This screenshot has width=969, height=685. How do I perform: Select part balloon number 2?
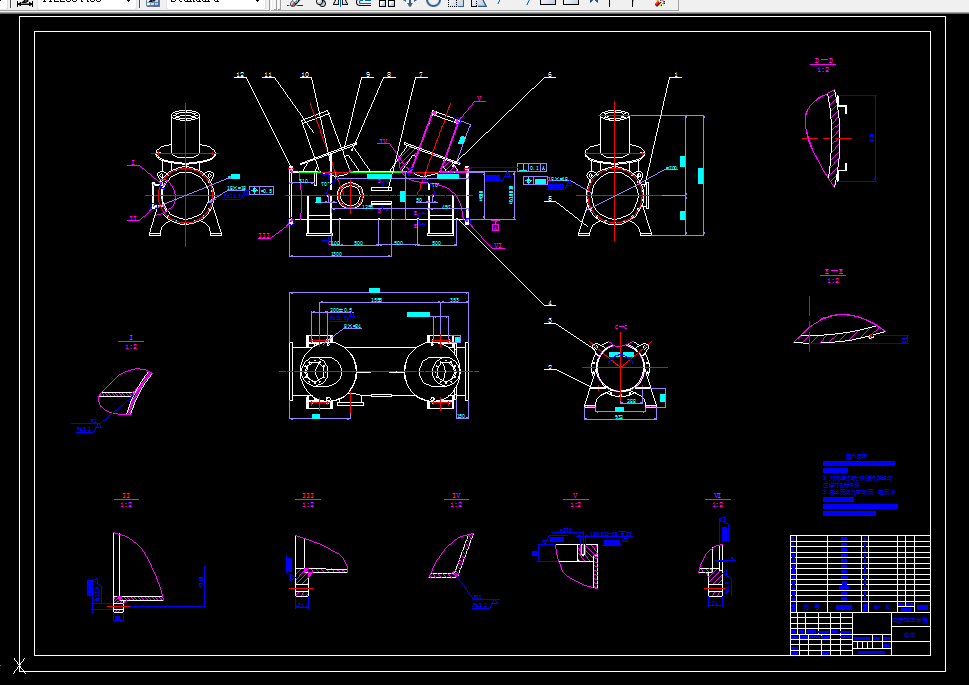[x=550, y=368]
